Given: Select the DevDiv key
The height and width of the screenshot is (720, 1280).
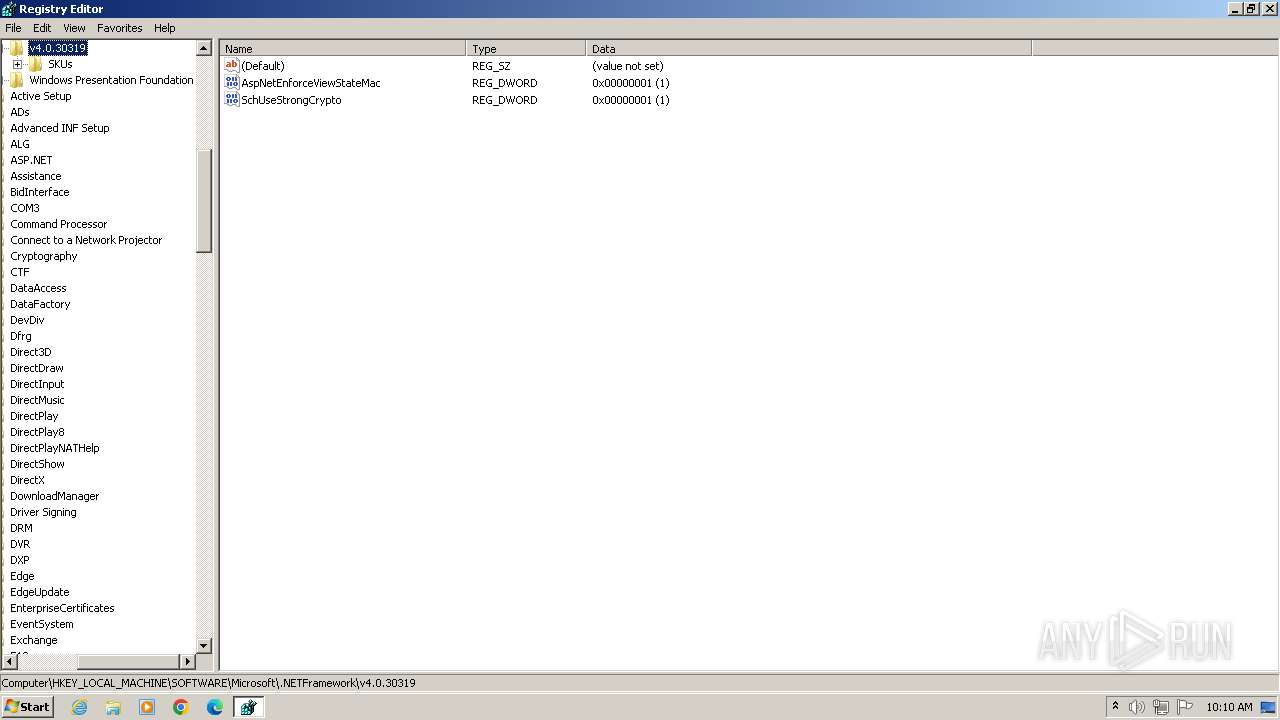Looking at the screenshot, I should tap(27, 320).
